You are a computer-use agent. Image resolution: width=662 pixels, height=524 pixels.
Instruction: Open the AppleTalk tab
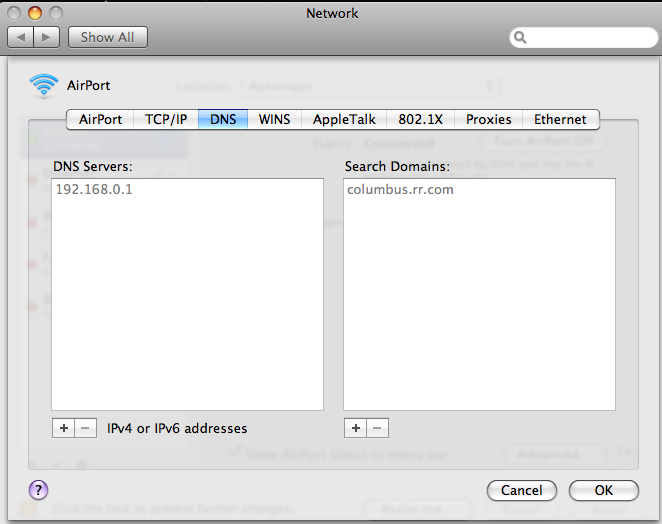point(344,119)
